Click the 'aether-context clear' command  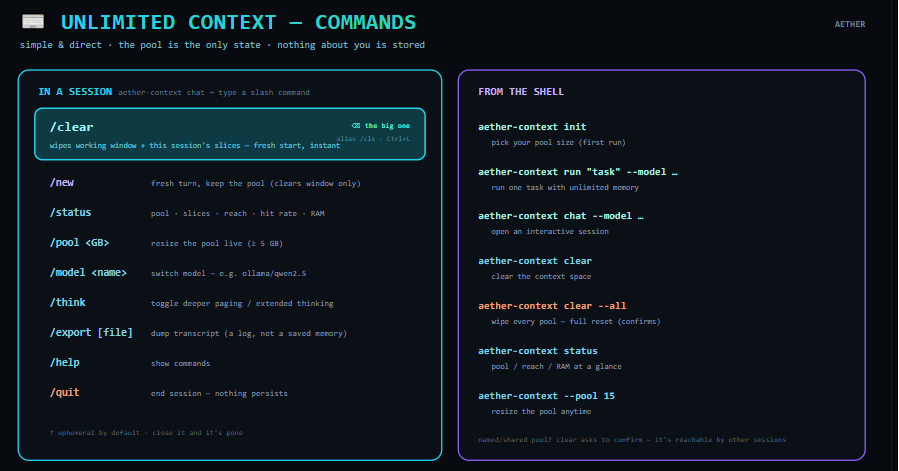(535, 260)
